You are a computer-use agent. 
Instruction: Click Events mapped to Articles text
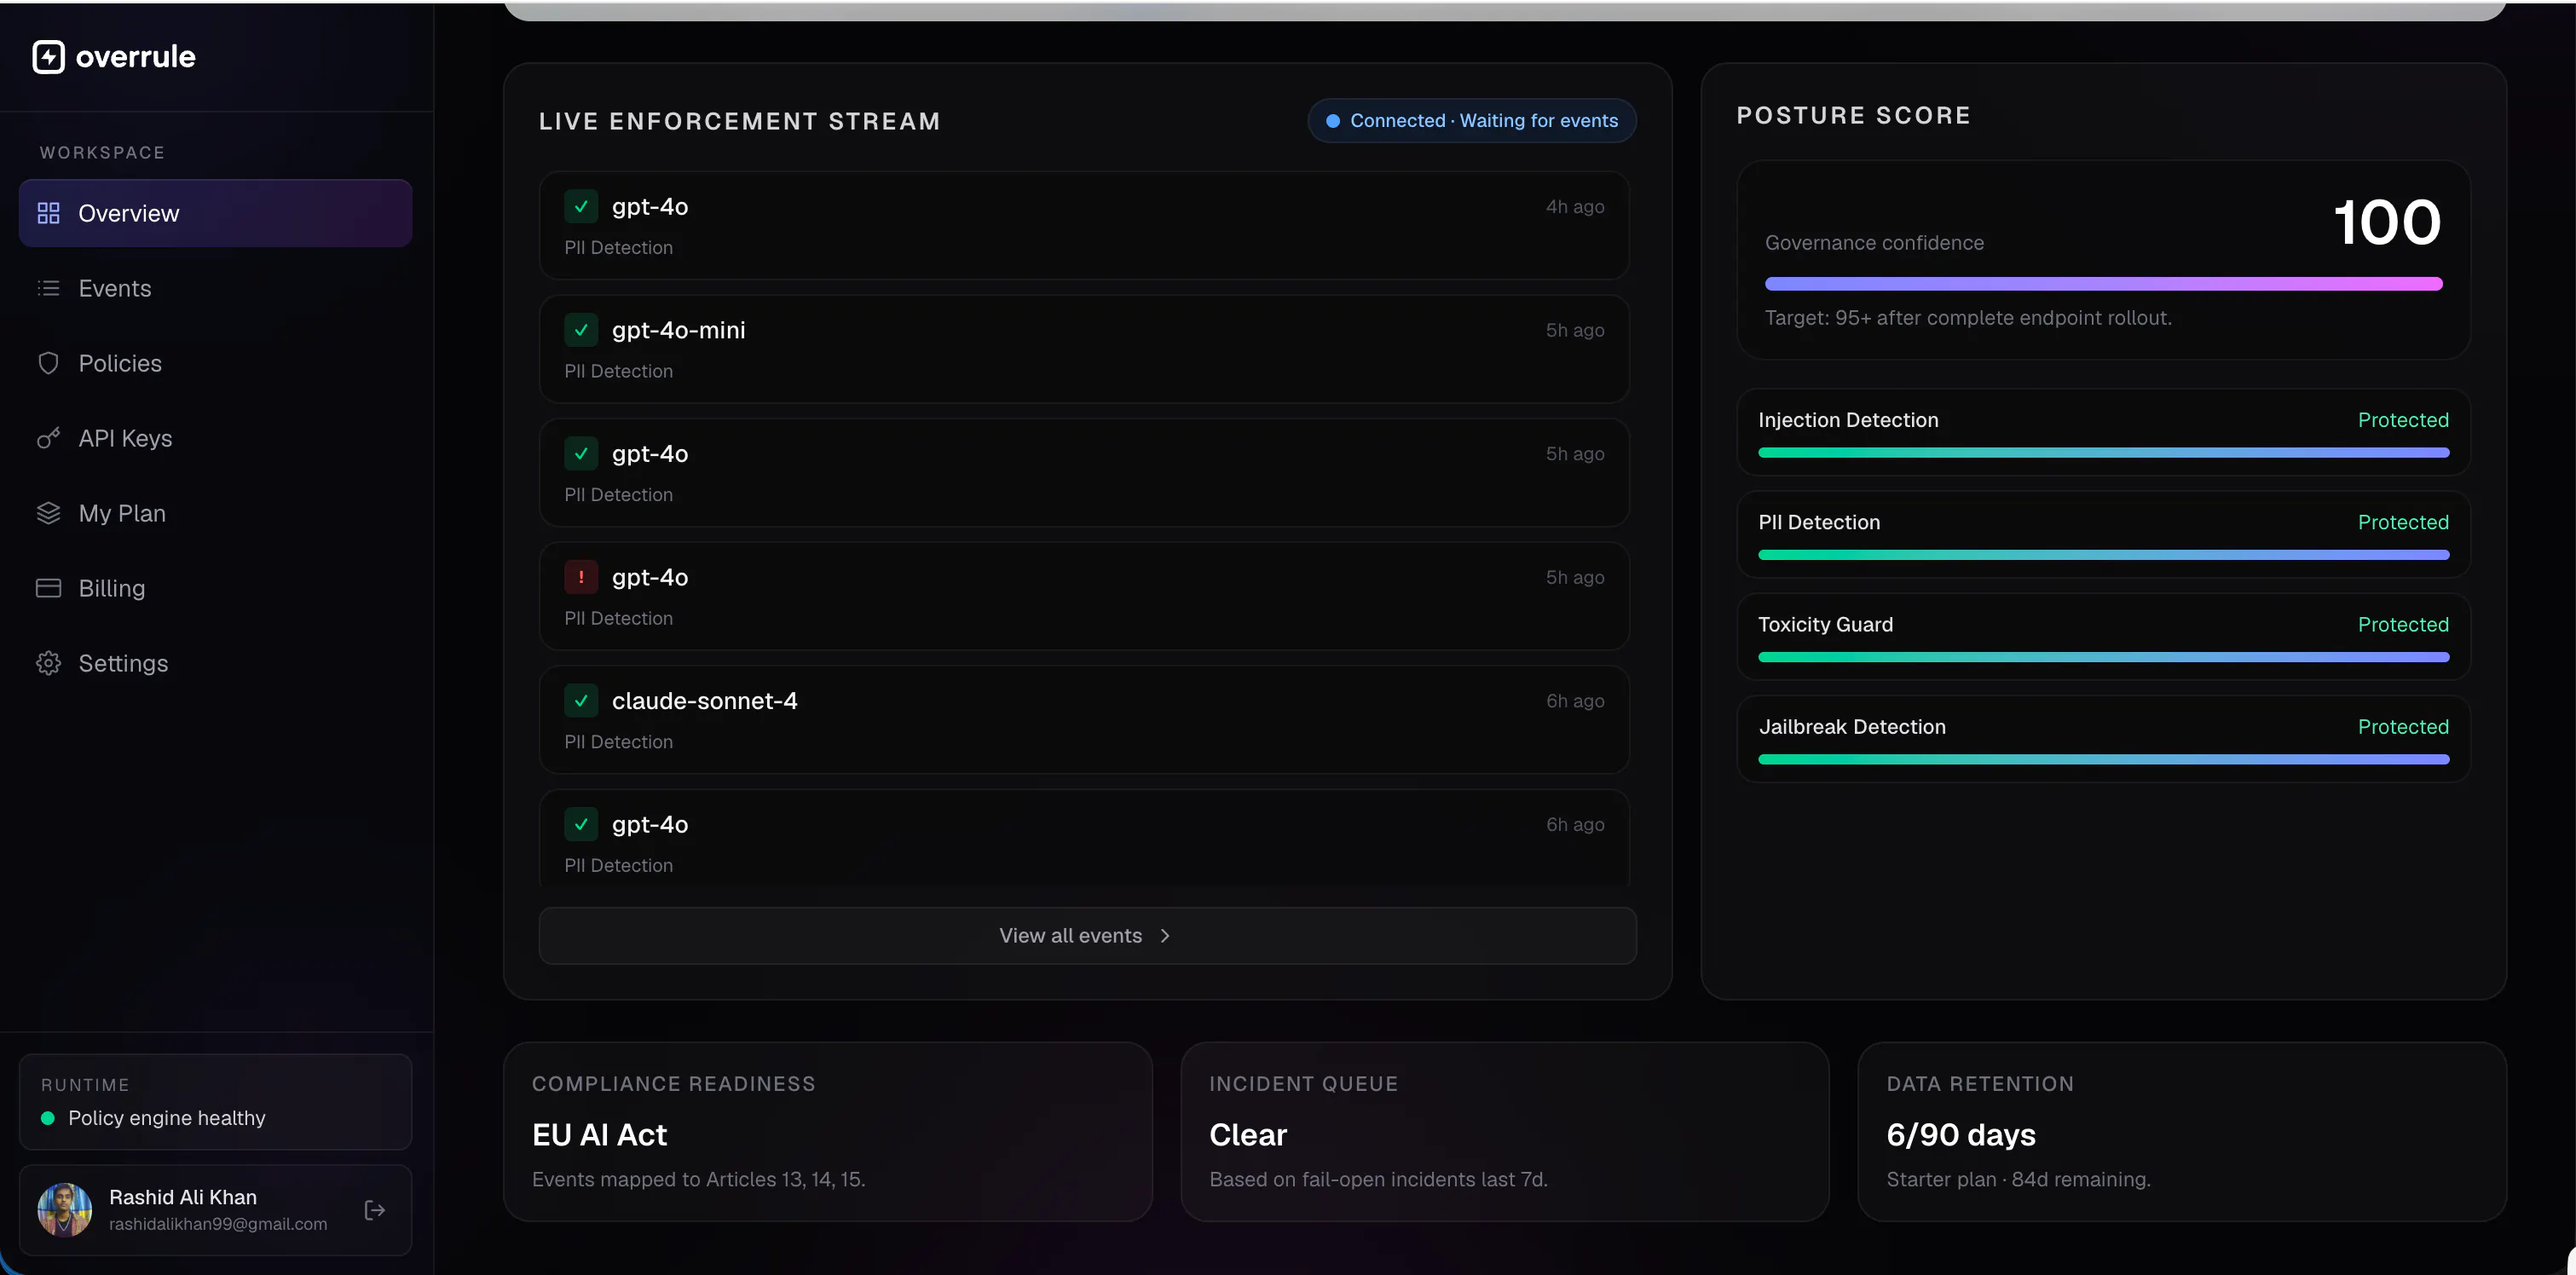tap(698, 1180)
